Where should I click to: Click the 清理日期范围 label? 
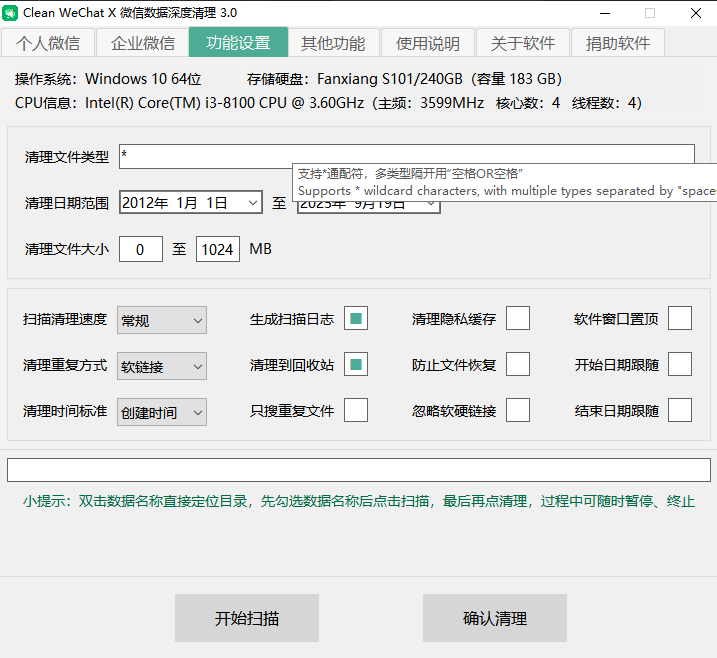[x=67, y=203]
